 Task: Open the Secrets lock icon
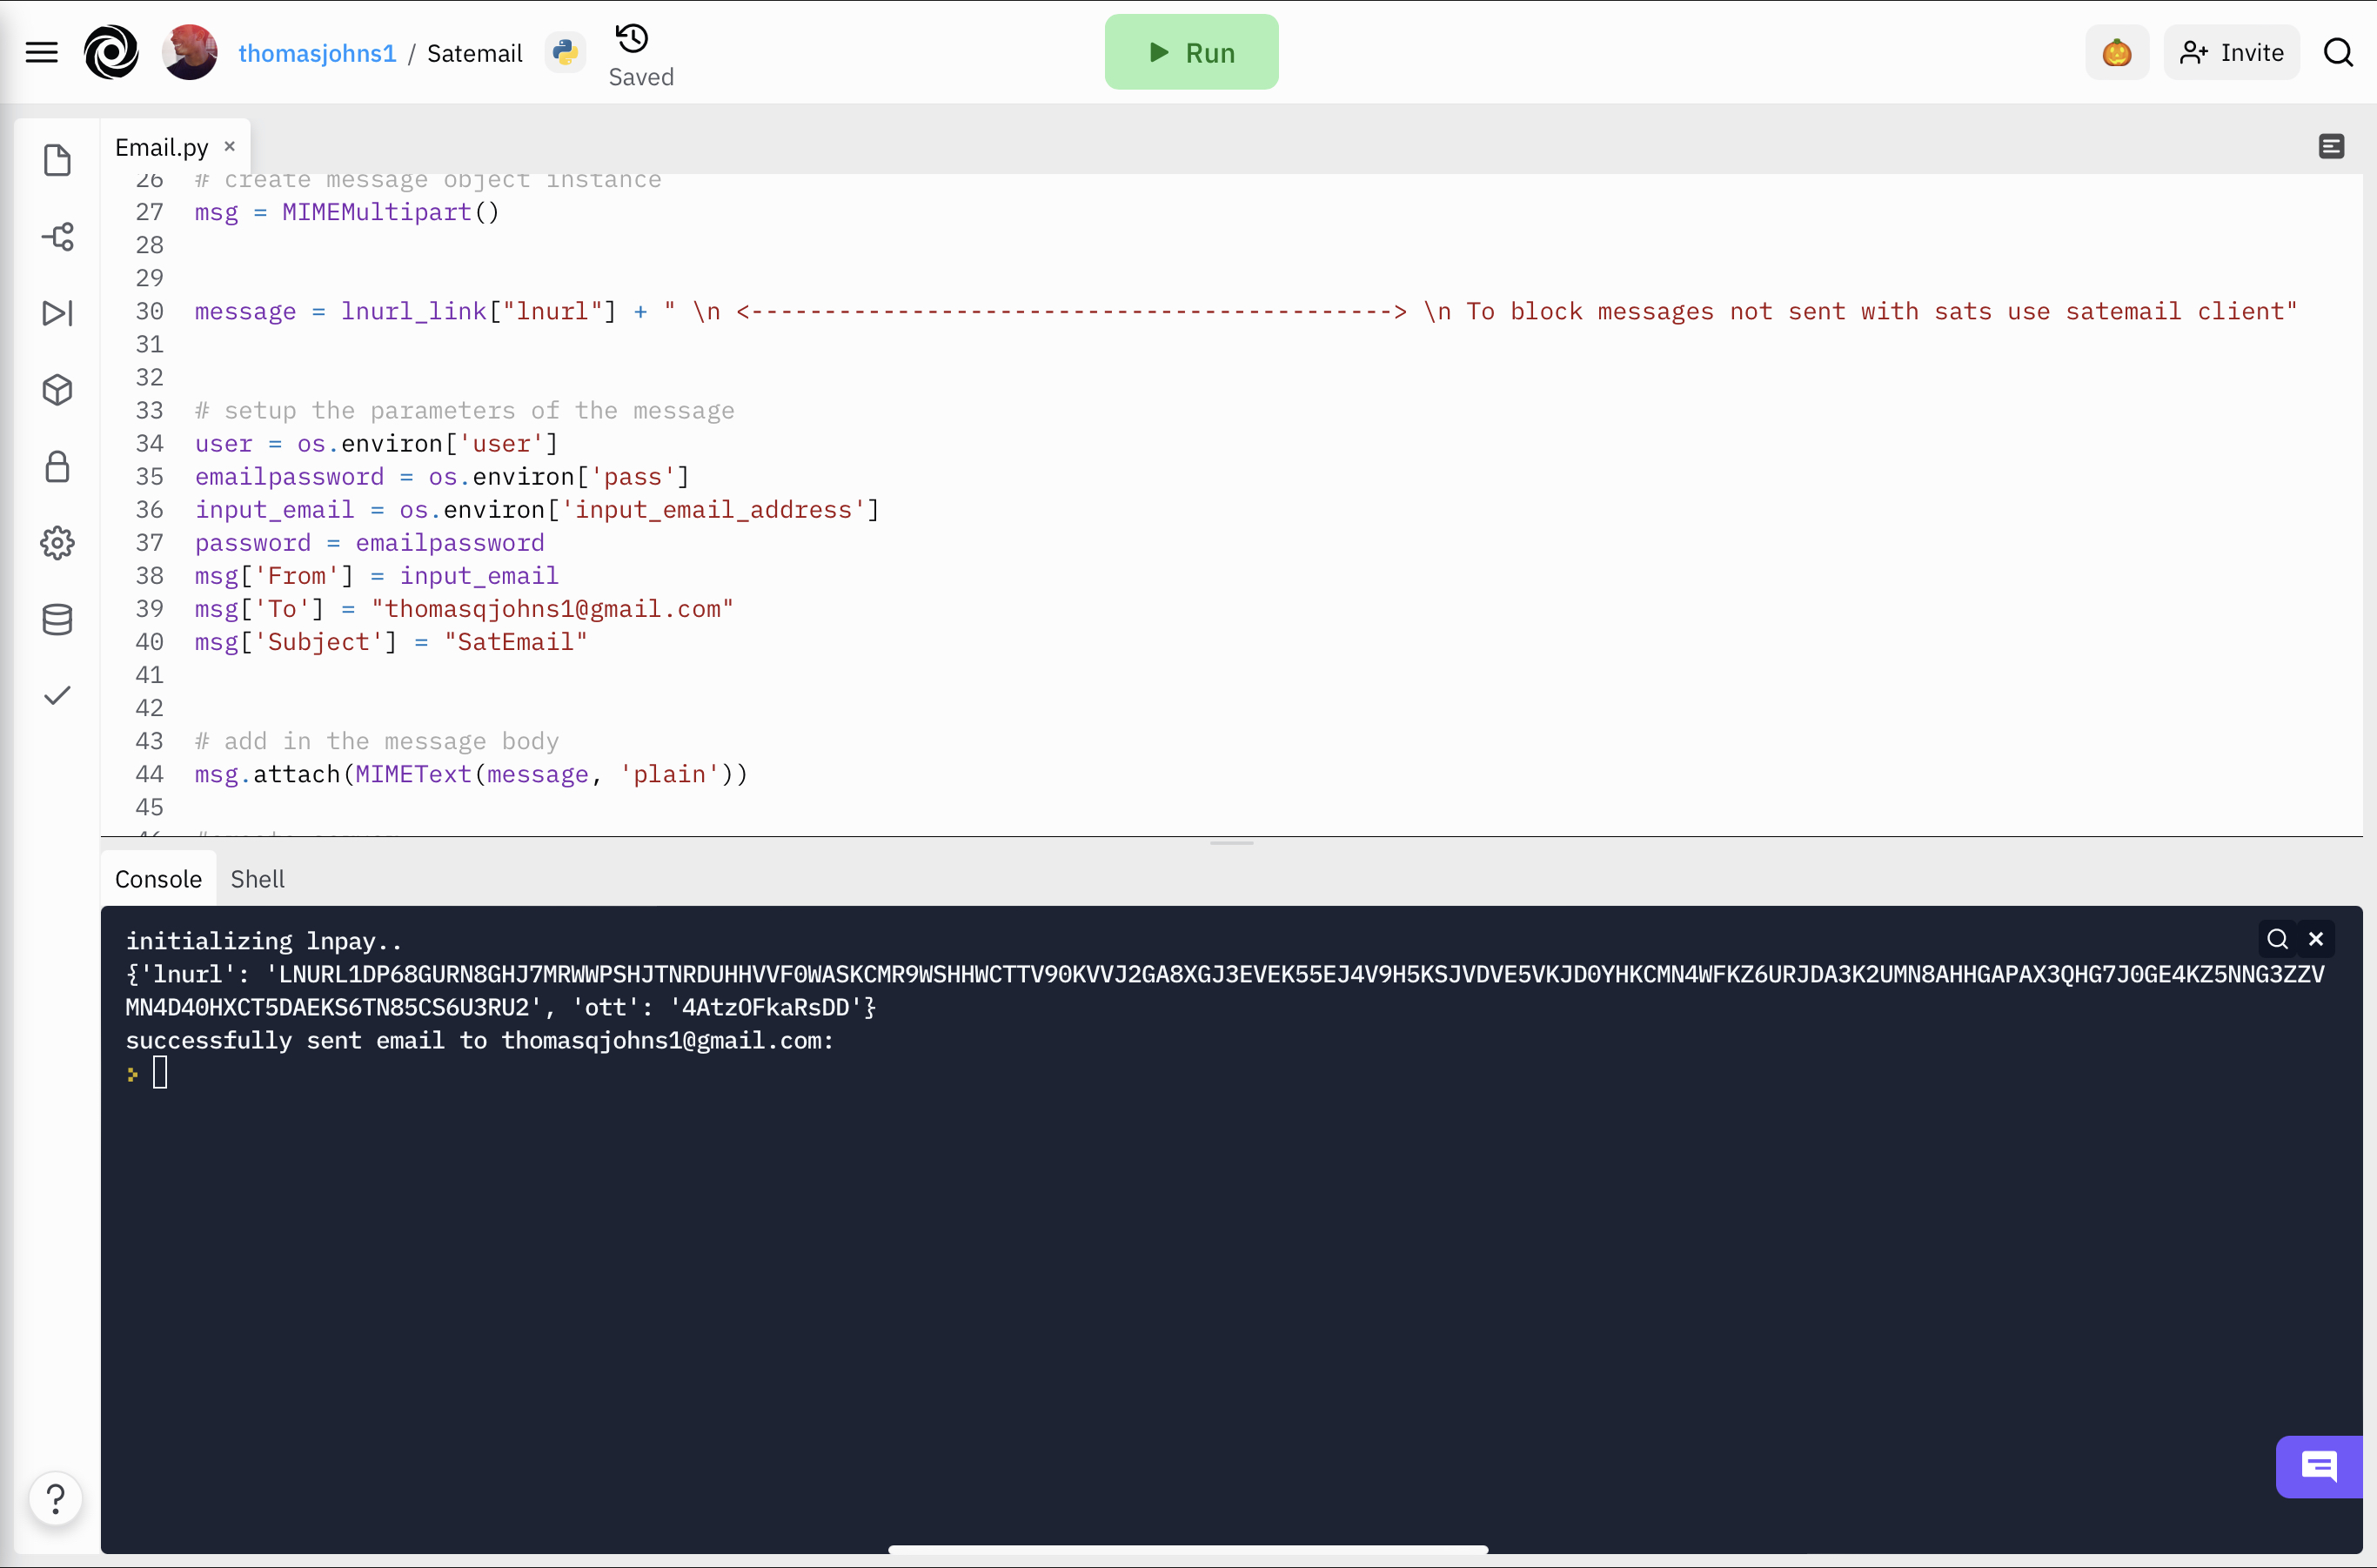point(57,467)
